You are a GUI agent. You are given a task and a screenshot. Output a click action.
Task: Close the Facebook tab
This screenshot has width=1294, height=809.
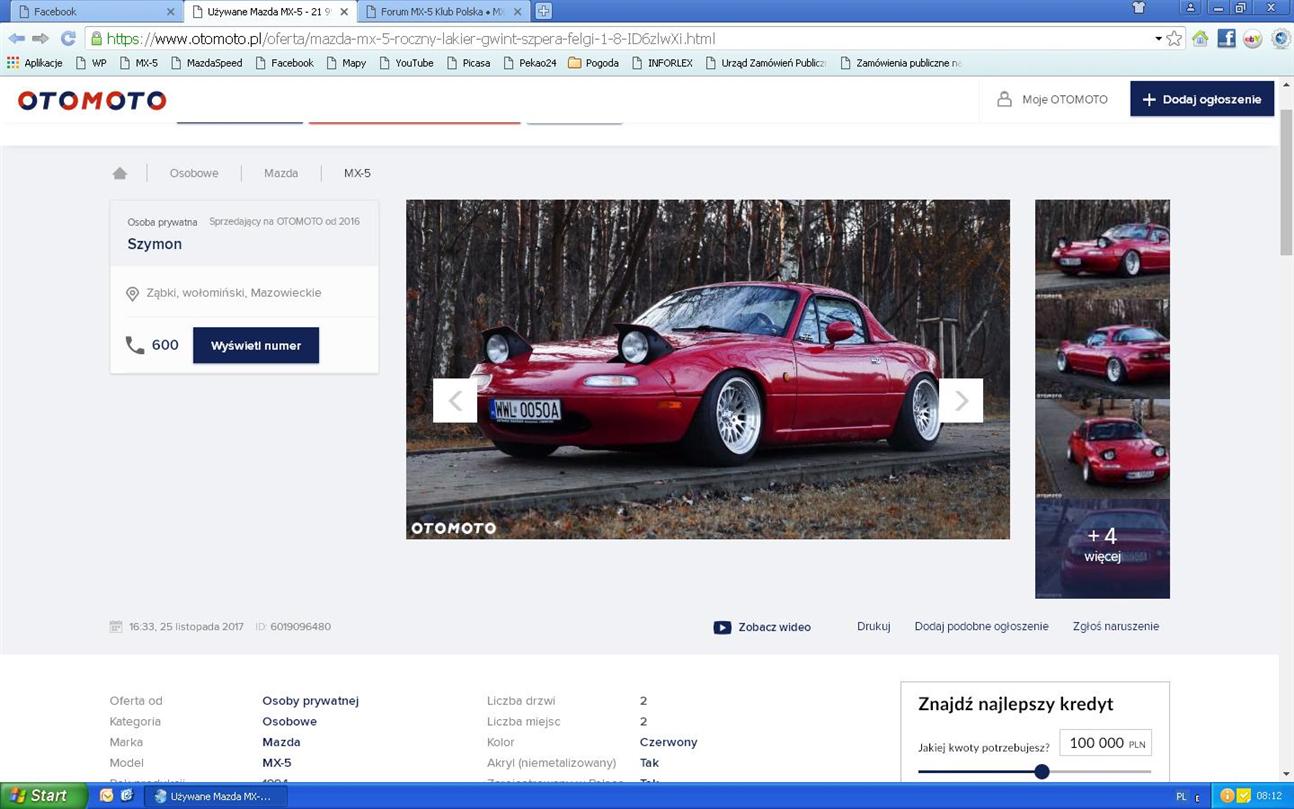pos(170,12)
